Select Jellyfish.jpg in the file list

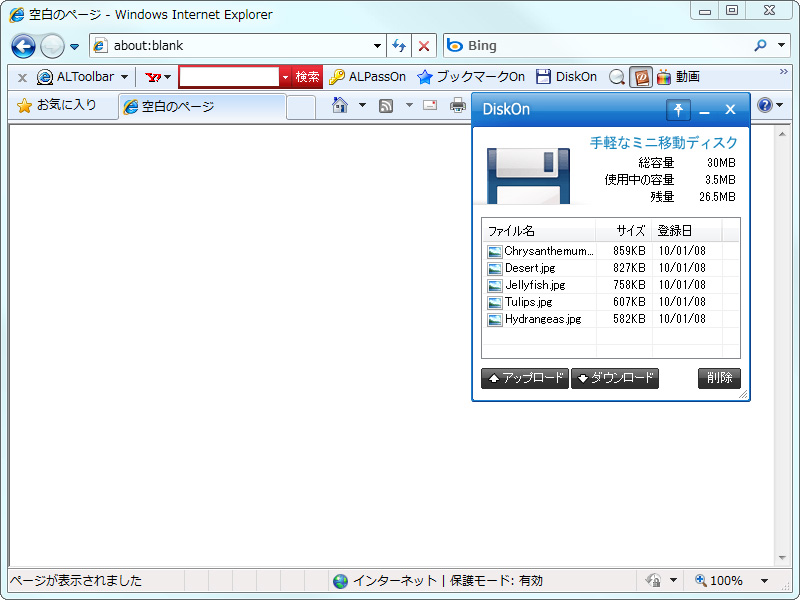(x=611, y=285)
